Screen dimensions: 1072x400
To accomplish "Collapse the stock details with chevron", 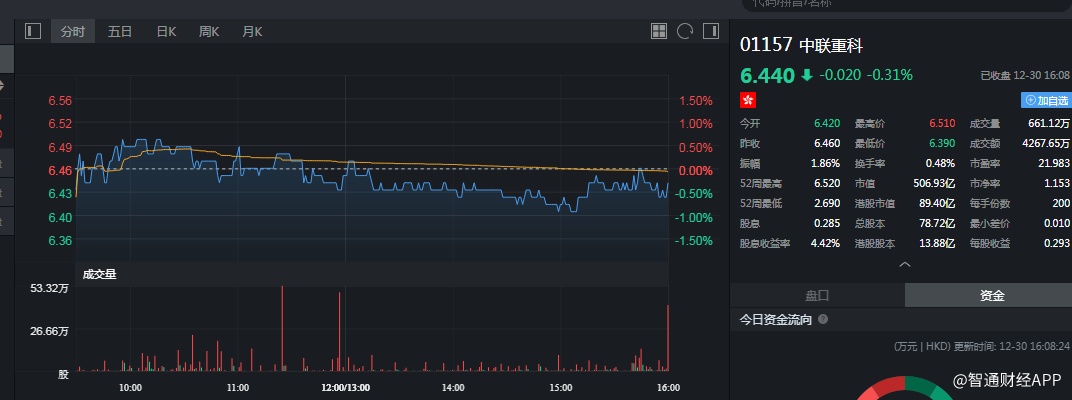I will coord(904,265).
